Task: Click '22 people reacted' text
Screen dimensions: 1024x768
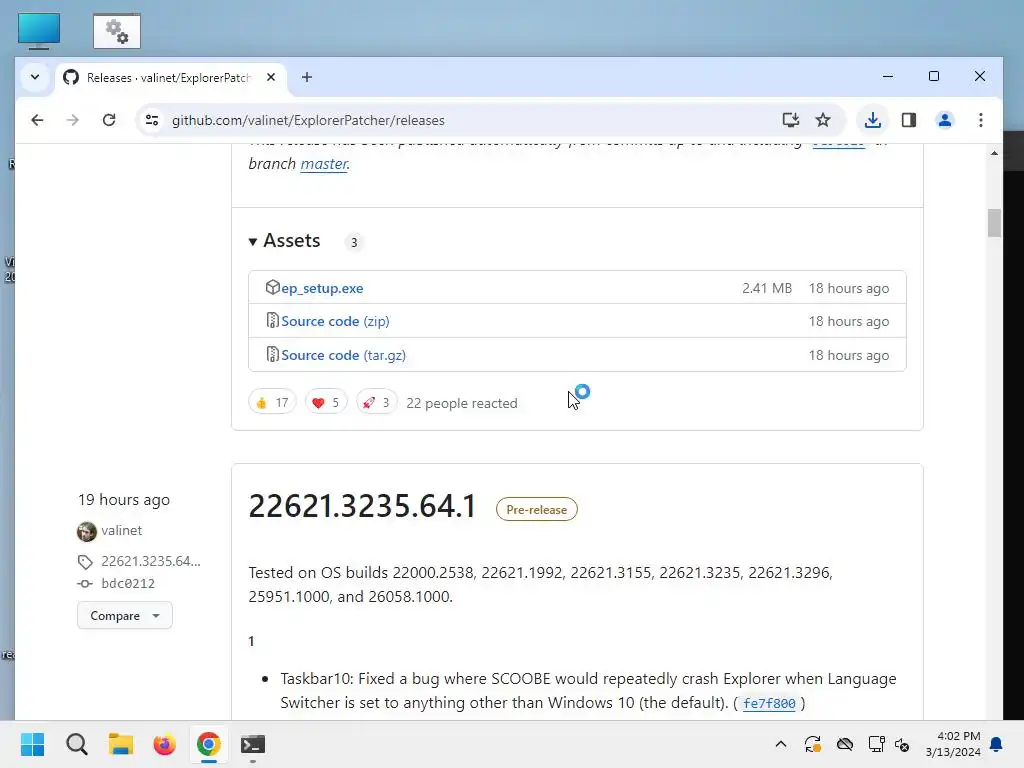Action: [x=462, y=403]
